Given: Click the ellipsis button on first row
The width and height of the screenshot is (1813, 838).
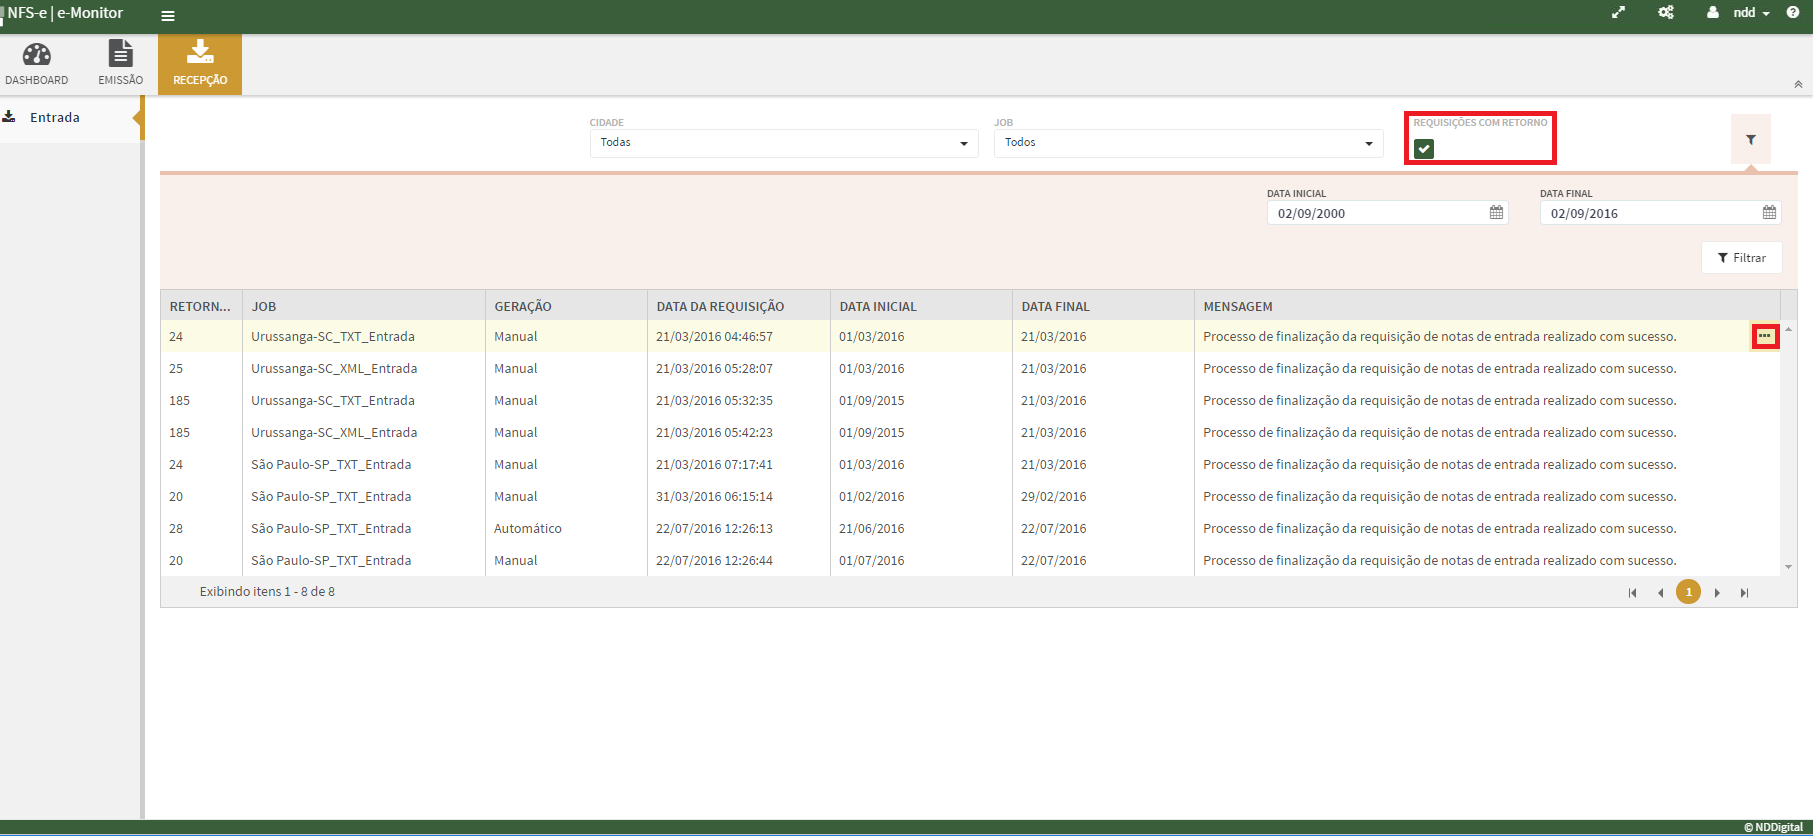Looking at the screenshot, I should [1765, 337].
